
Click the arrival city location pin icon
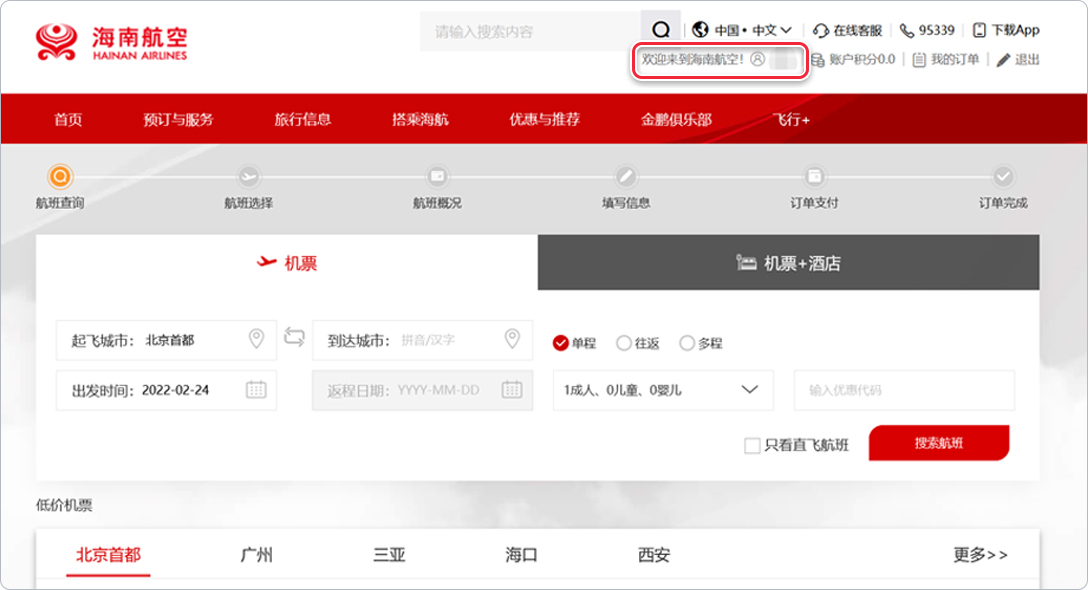(x=512, y=339)
